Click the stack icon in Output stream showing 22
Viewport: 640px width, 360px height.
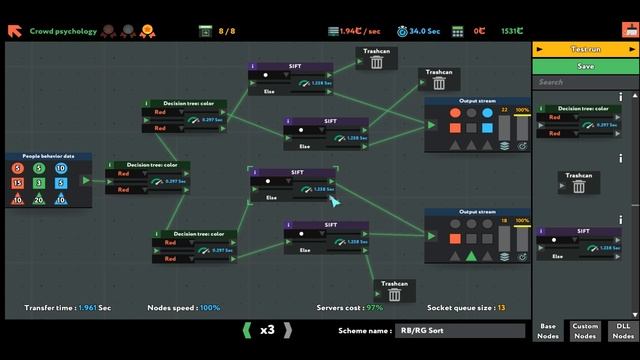[x=504, y=146]
